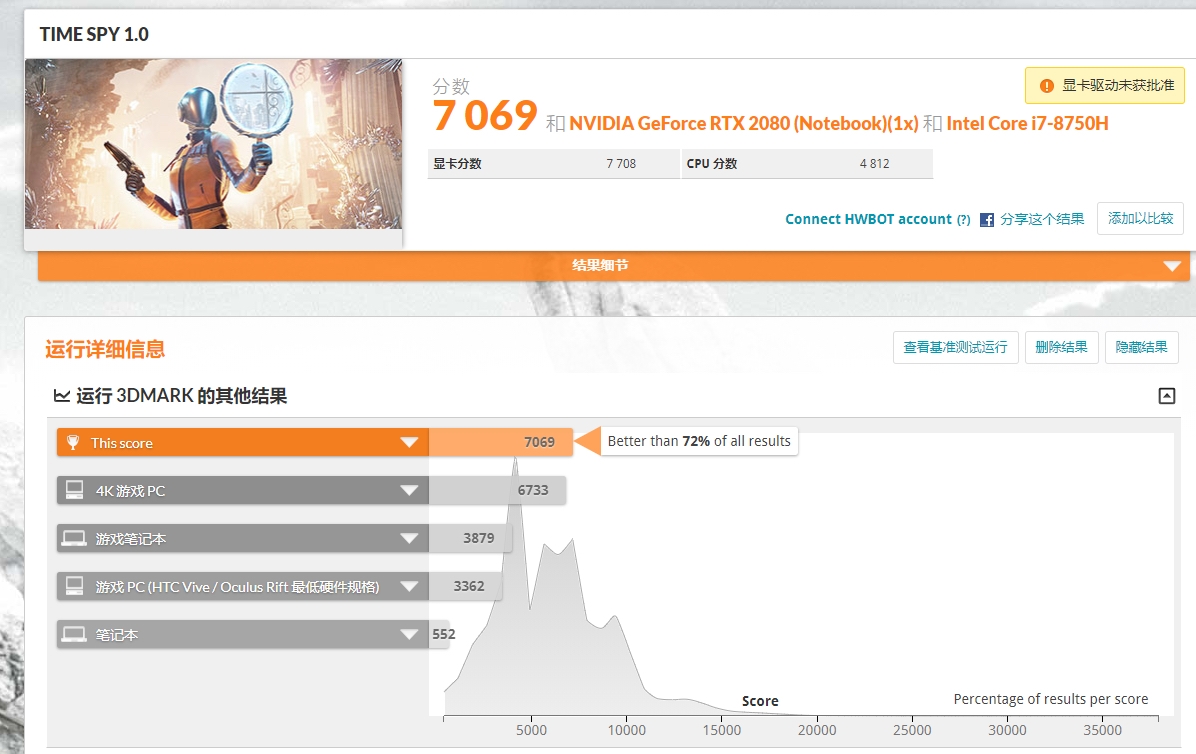The height and width of the screenshot is (754, 1196).
Task: Expand the 结果细节 orange bar arrow
Action: point(1172,266)
